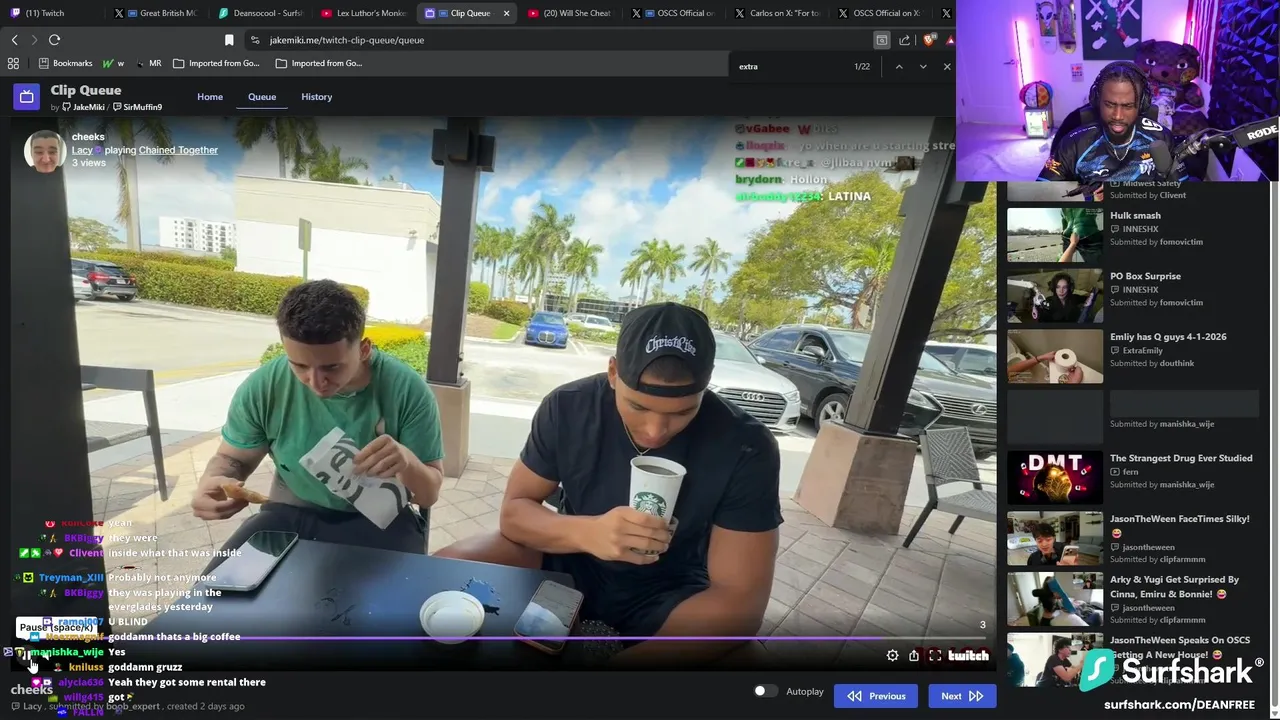The height and width of the screenshot is (720, 1280).
Task: Click the site settings icon in the address bar
Action: coord(255,40)
